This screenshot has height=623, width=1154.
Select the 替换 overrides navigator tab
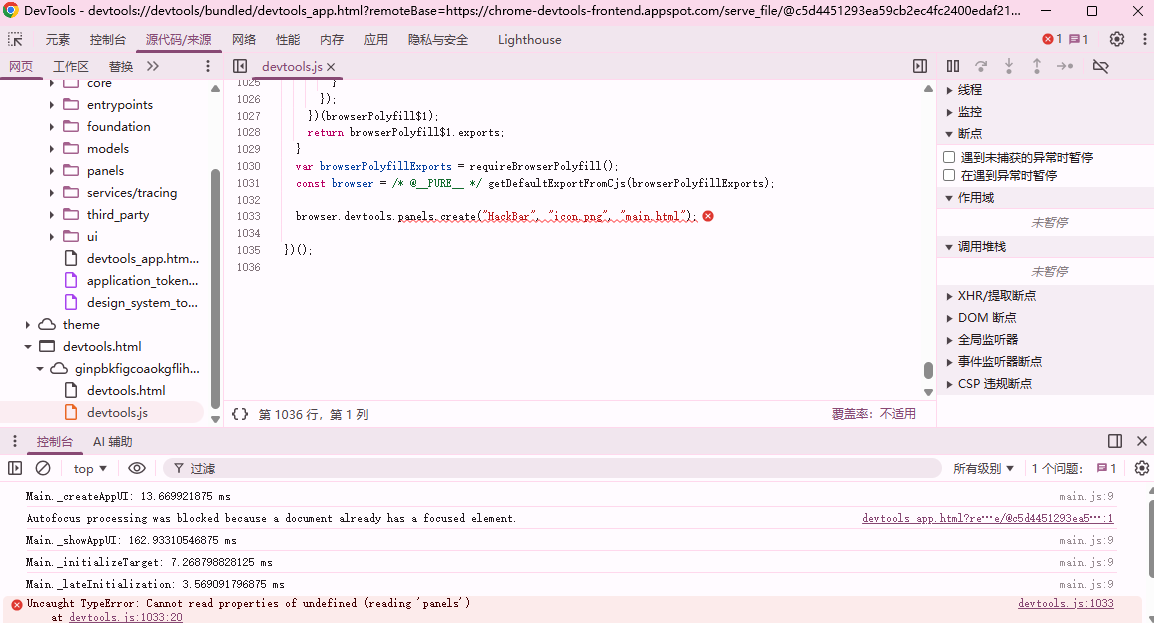[x=121, y=66]
